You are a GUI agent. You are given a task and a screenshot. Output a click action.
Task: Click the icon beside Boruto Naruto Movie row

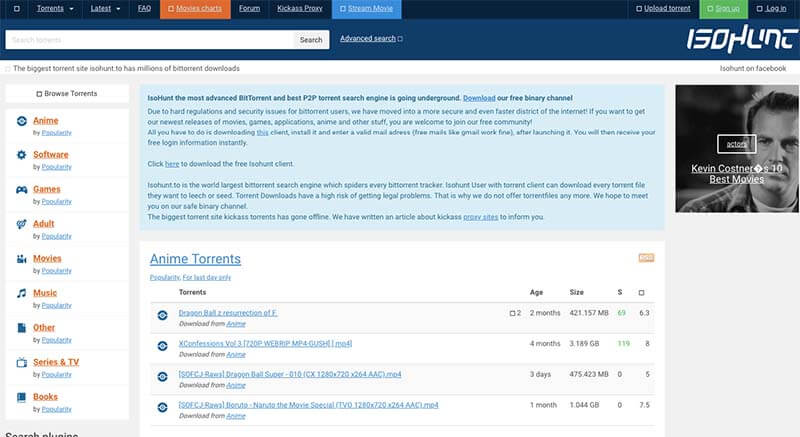tap(162, 407)
